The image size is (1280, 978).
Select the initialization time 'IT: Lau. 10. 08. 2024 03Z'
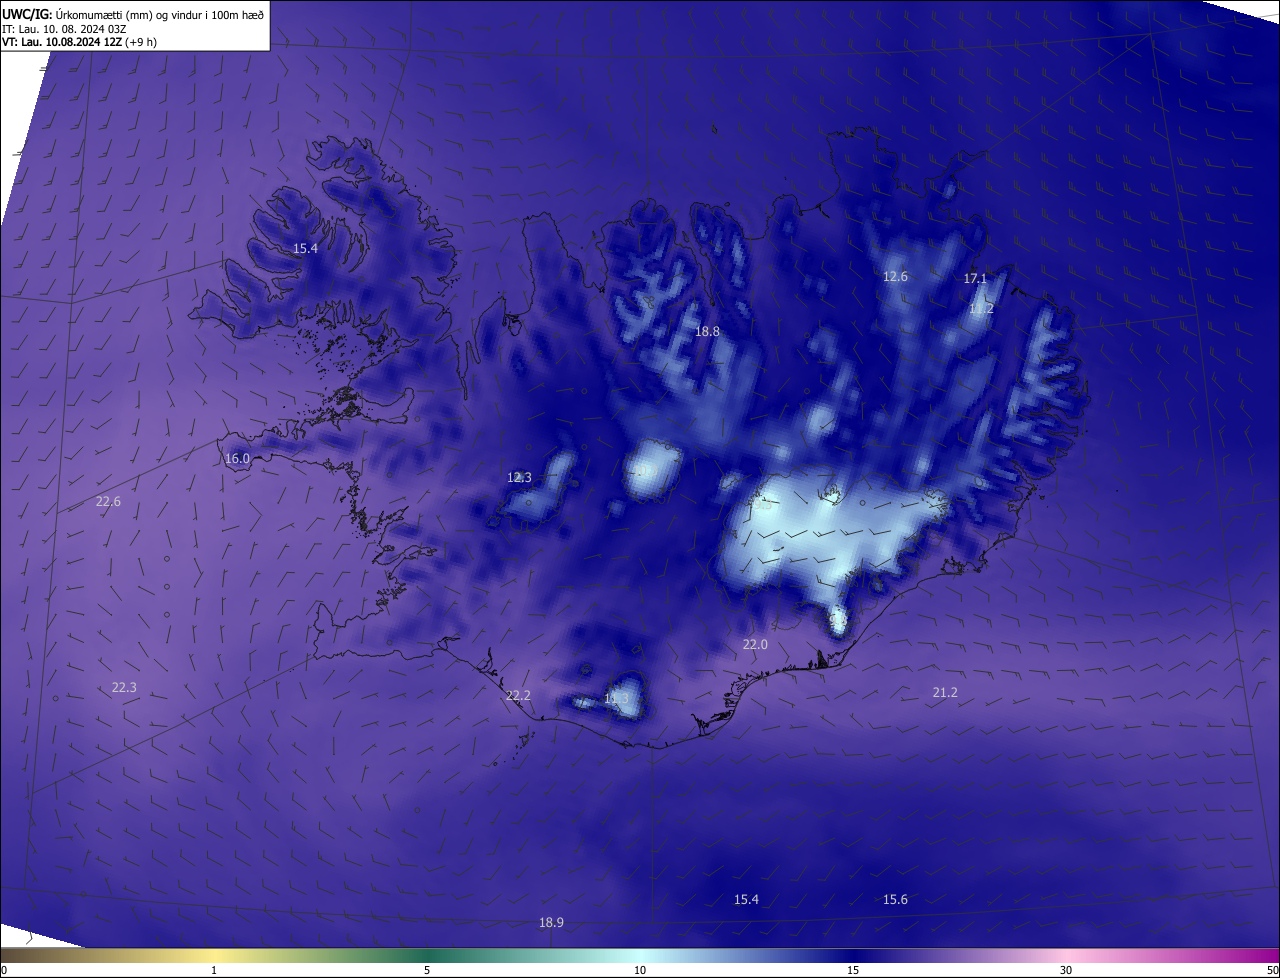[63, 28]
